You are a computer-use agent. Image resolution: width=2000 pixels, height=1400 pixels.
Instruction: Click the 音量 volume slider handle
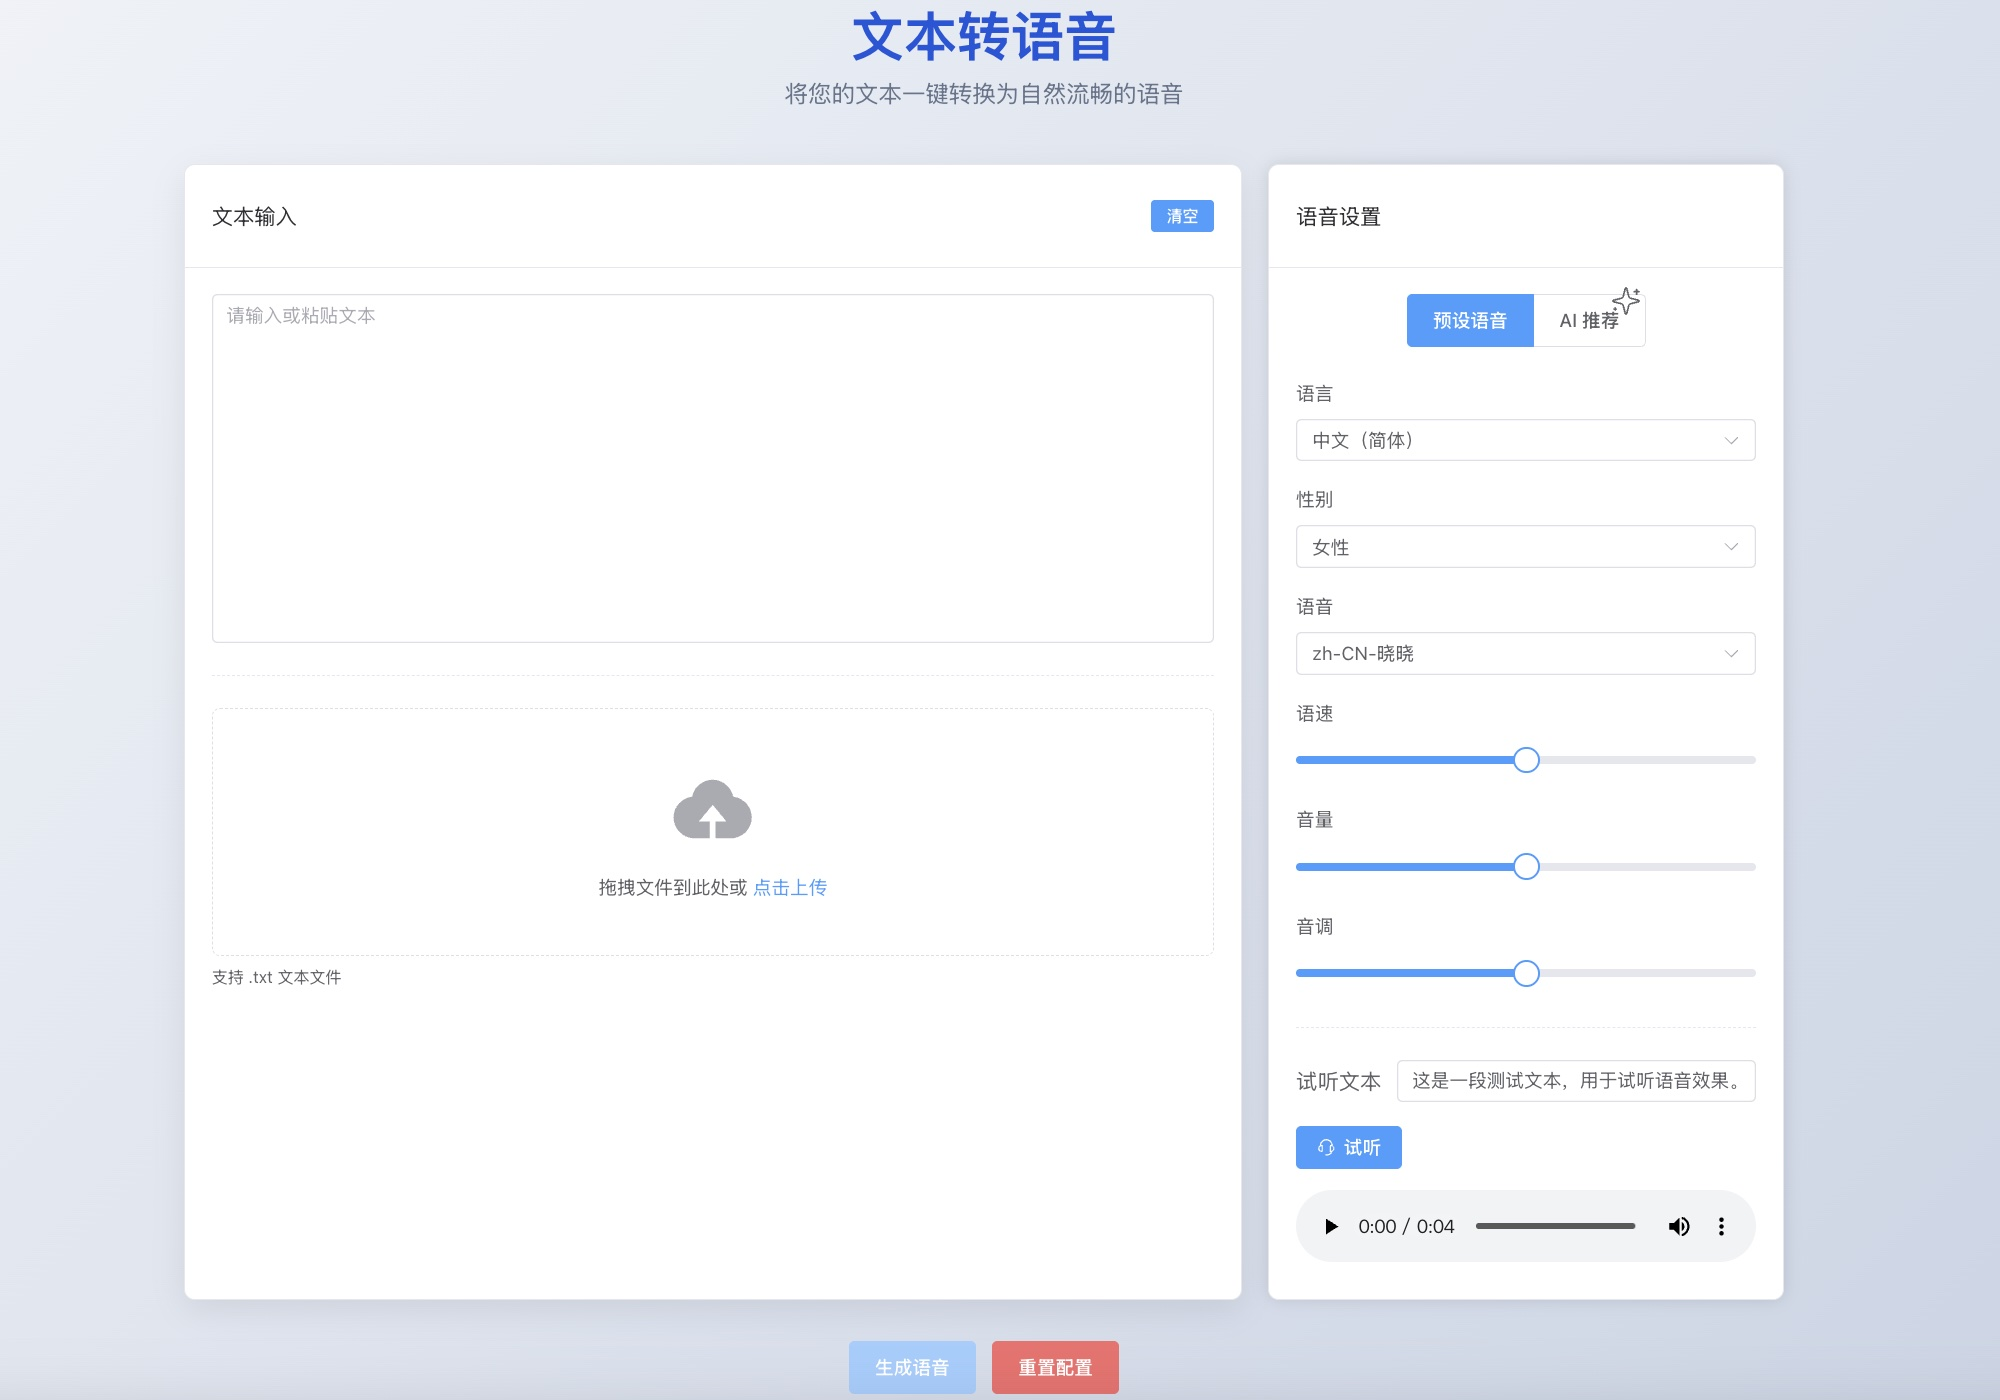pyautogui.click(x=1526, y=867)
